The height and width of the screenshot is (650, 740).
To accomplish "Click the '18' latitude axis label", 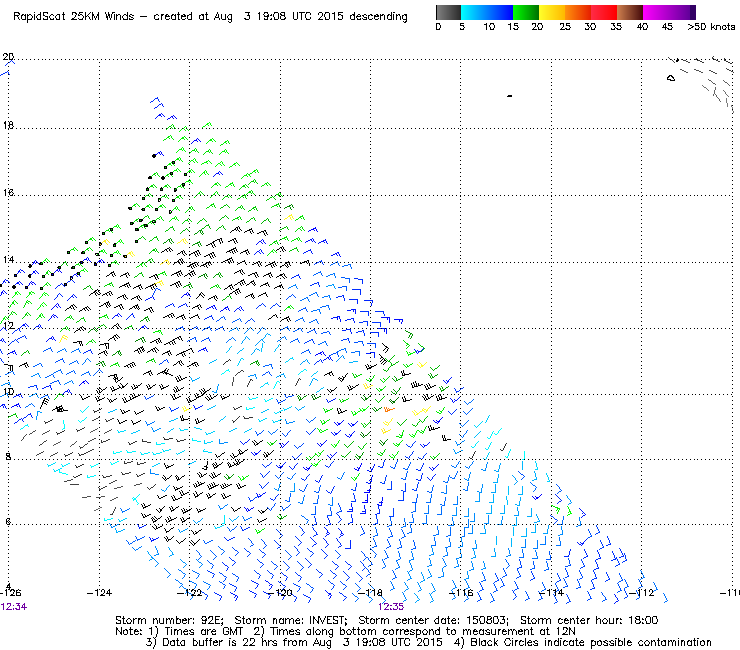I will 8,125.
